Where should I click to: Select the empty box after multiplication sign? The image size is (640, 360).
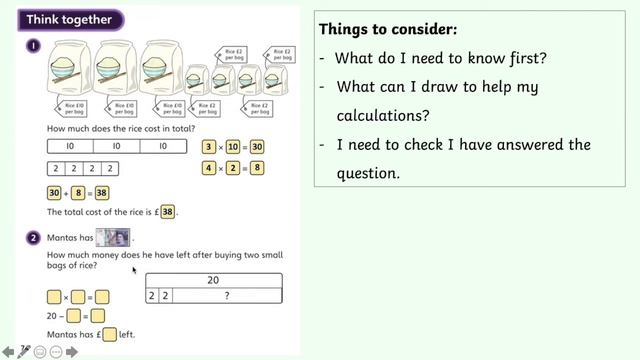pyautogui.click(x=78, y=297)
